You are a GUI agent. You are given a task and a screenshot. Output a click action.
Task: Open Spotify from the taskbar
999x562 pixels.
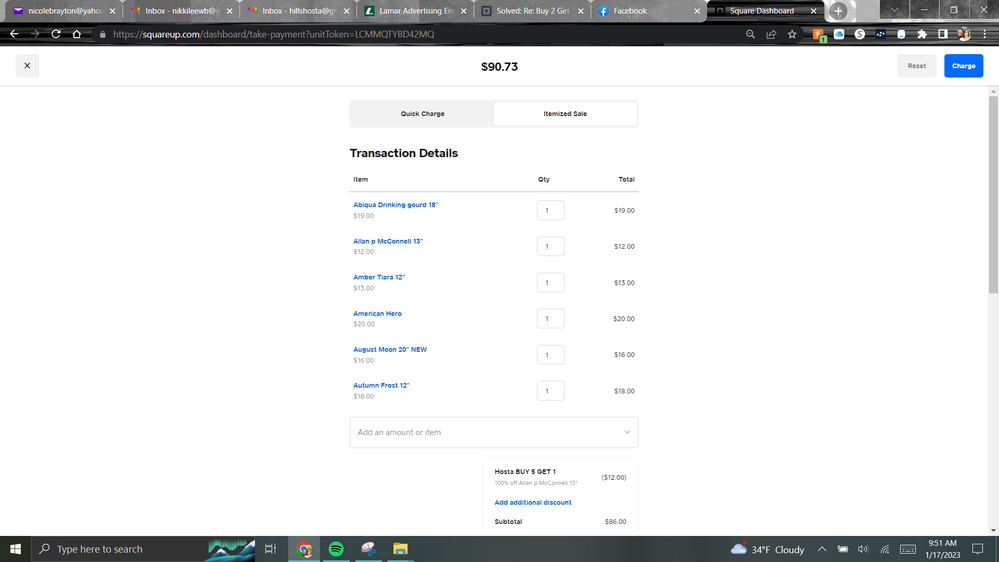(x=336, y=549)
